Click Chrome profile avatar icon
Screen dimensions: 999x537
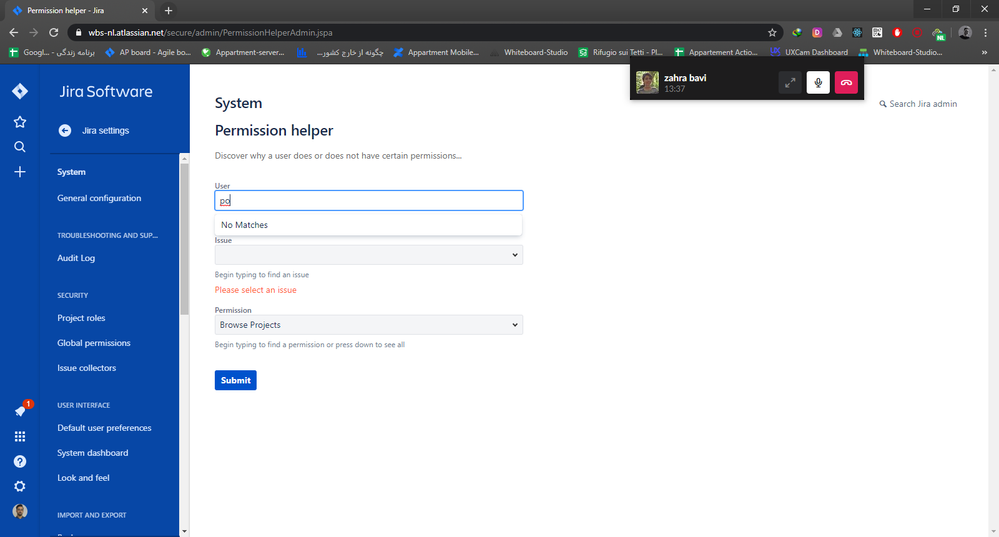pyautogui.click(x=965, y=32)
